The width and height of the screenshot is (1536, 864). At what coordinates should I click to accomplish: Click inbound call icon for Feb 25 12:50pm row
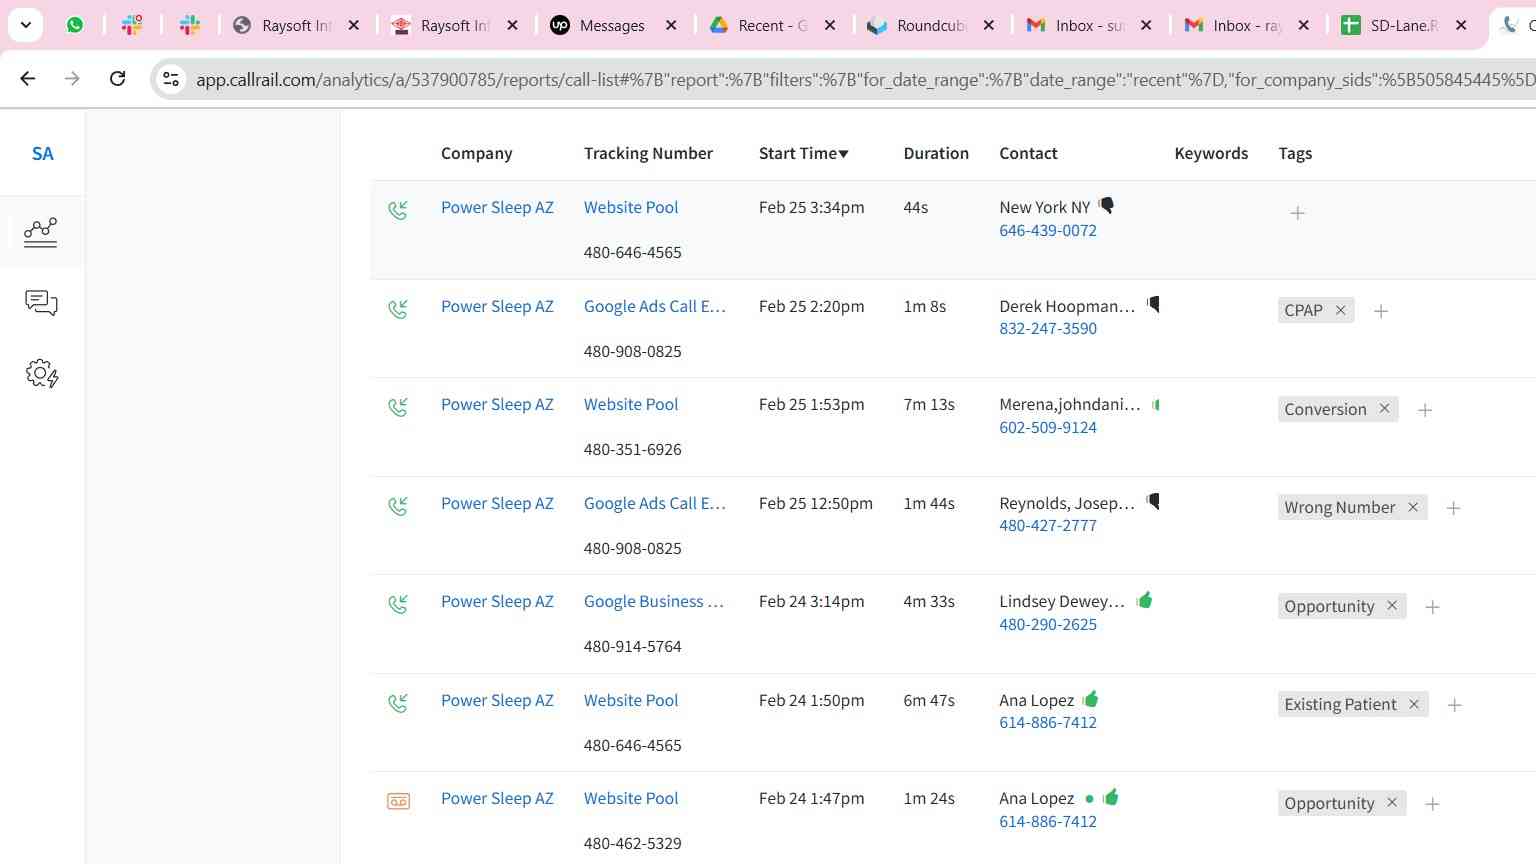398,506
